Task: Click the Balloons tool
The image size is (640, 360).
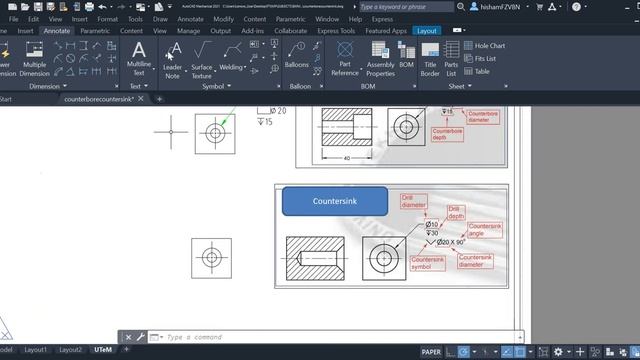Action: tap(297, 55)
